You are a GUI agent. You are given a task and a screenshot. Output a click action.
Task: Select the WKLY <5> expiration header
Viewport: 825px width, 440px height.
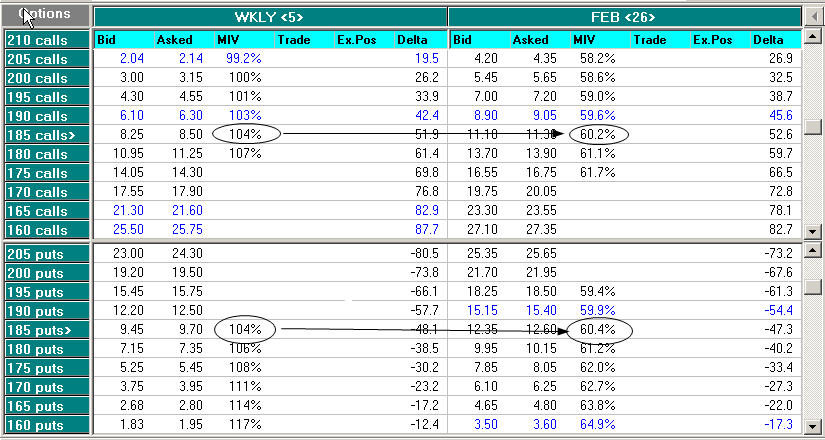(x=270, y=17)
